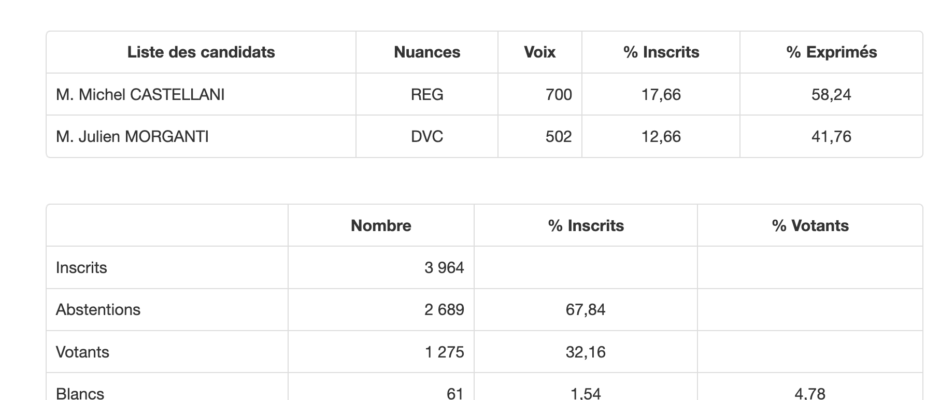Click the Inscrits row label
The height and width of the screenshot is (400, 940).
point(82,267)
